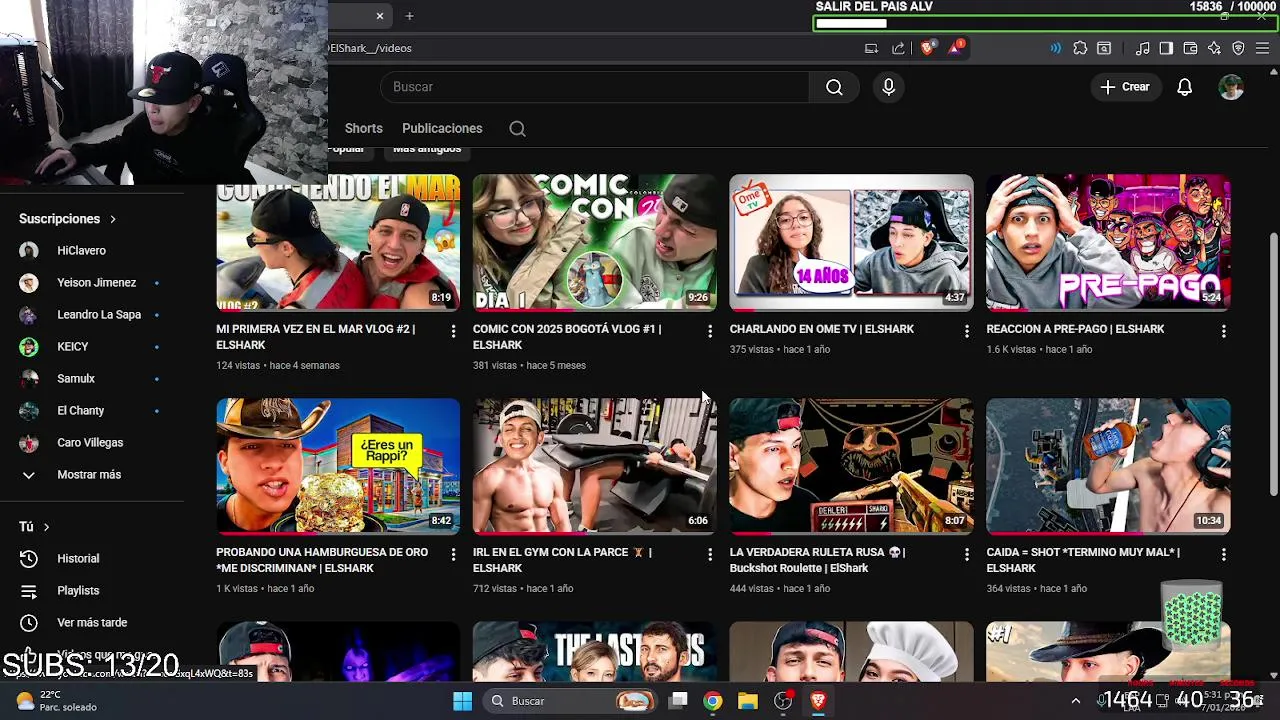Open YouTube notifications bell
This screenshot has height=720, width=1280.
pos(1184,87)
